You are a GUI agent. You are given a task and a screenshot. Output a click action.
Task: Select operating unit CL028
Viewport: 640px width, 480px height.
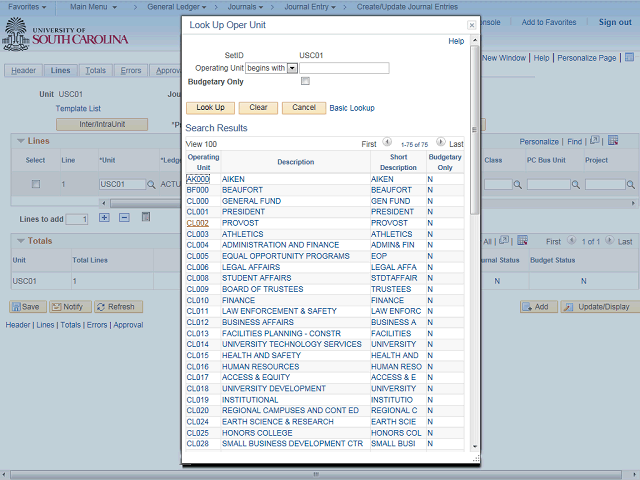pyautogui.click(x=198, y=444)
